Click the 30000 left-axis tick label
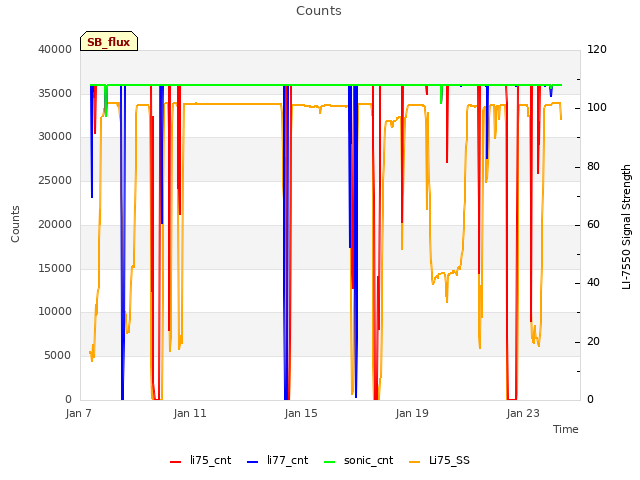 click(x=55, y=136)
